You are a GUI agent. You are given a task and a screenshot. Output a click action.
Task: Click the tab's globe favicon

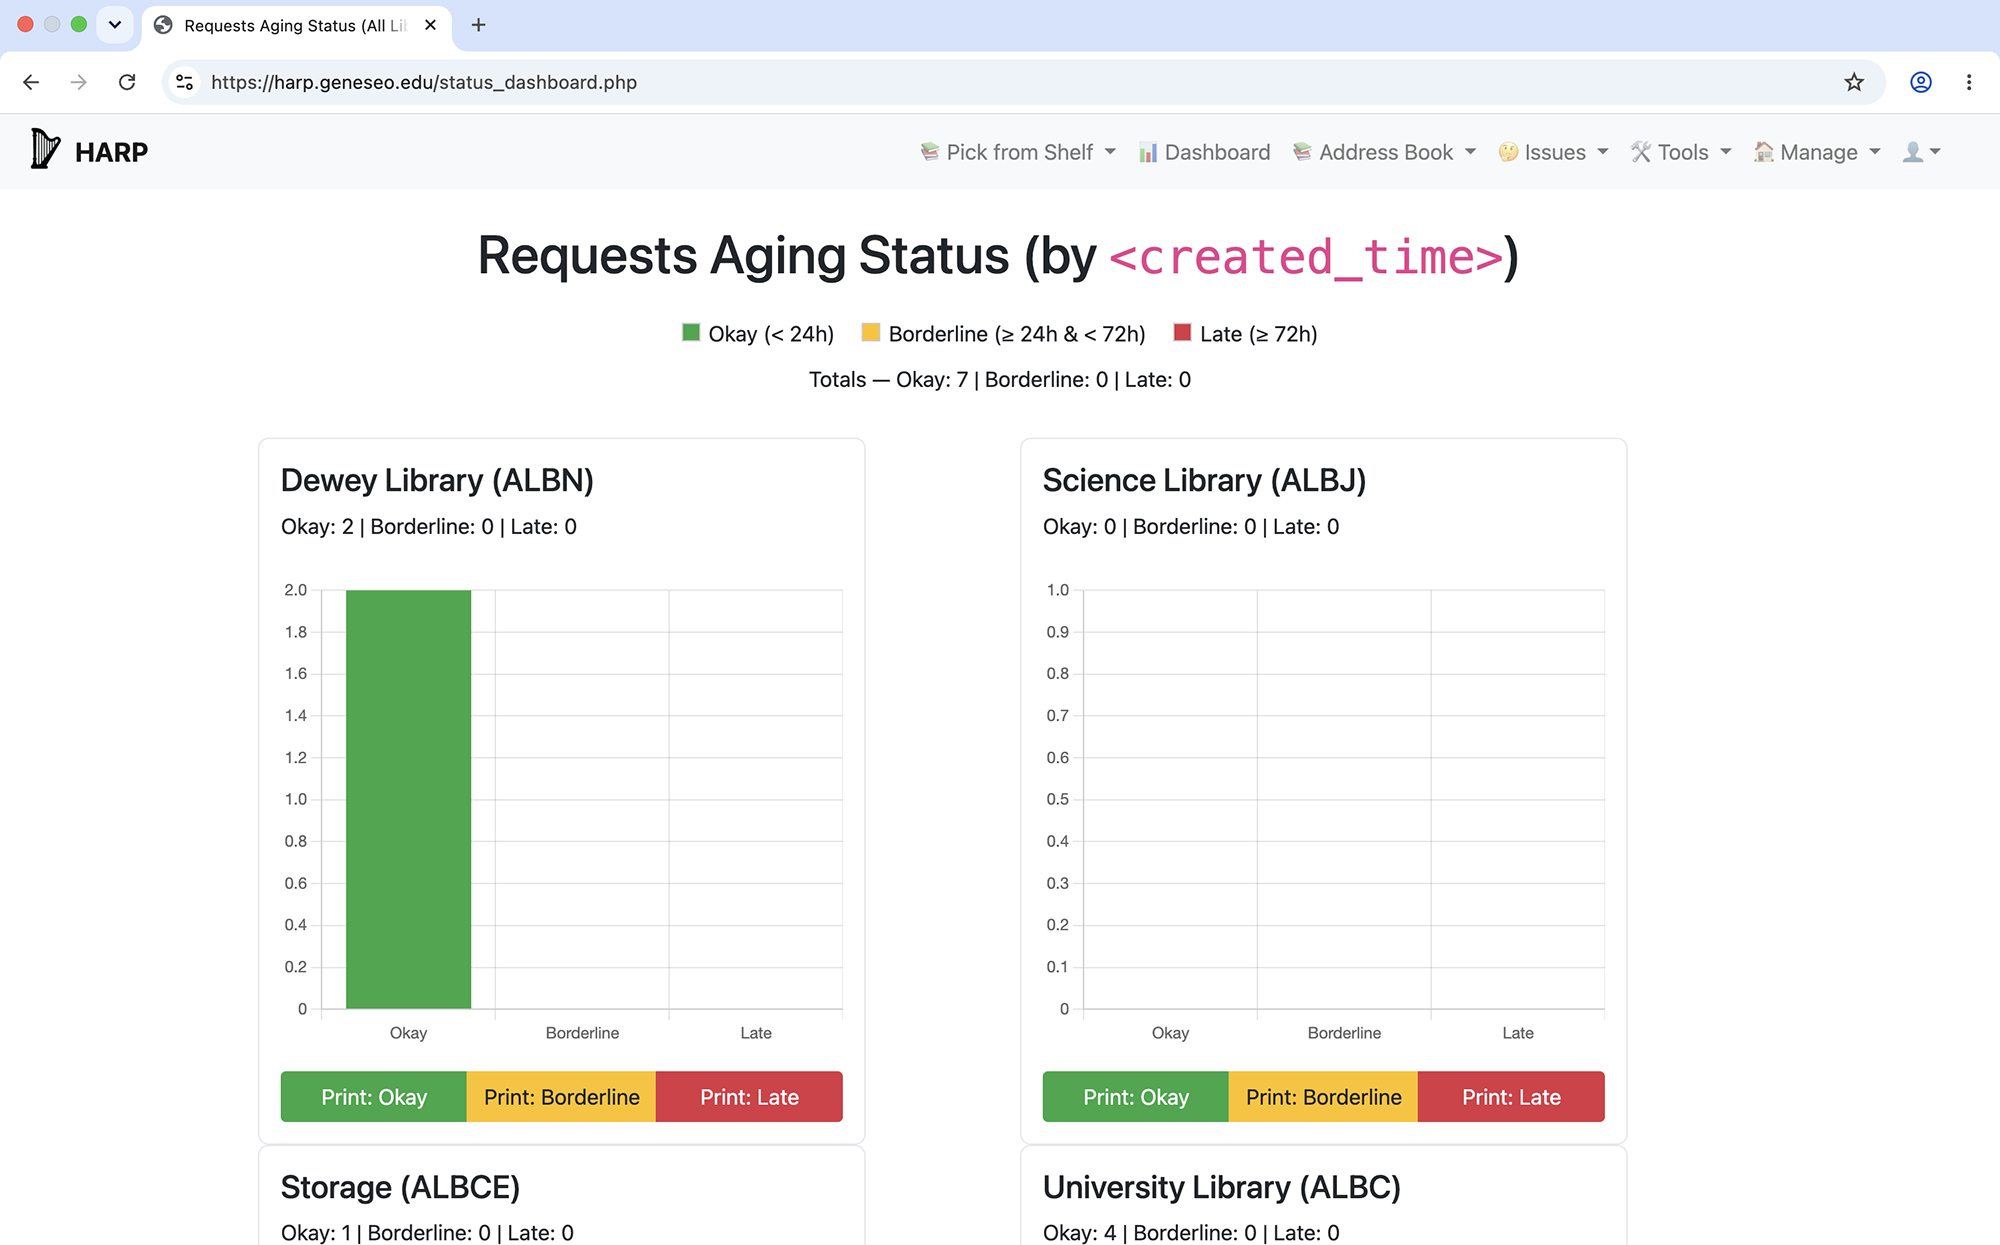coord(163,25)
